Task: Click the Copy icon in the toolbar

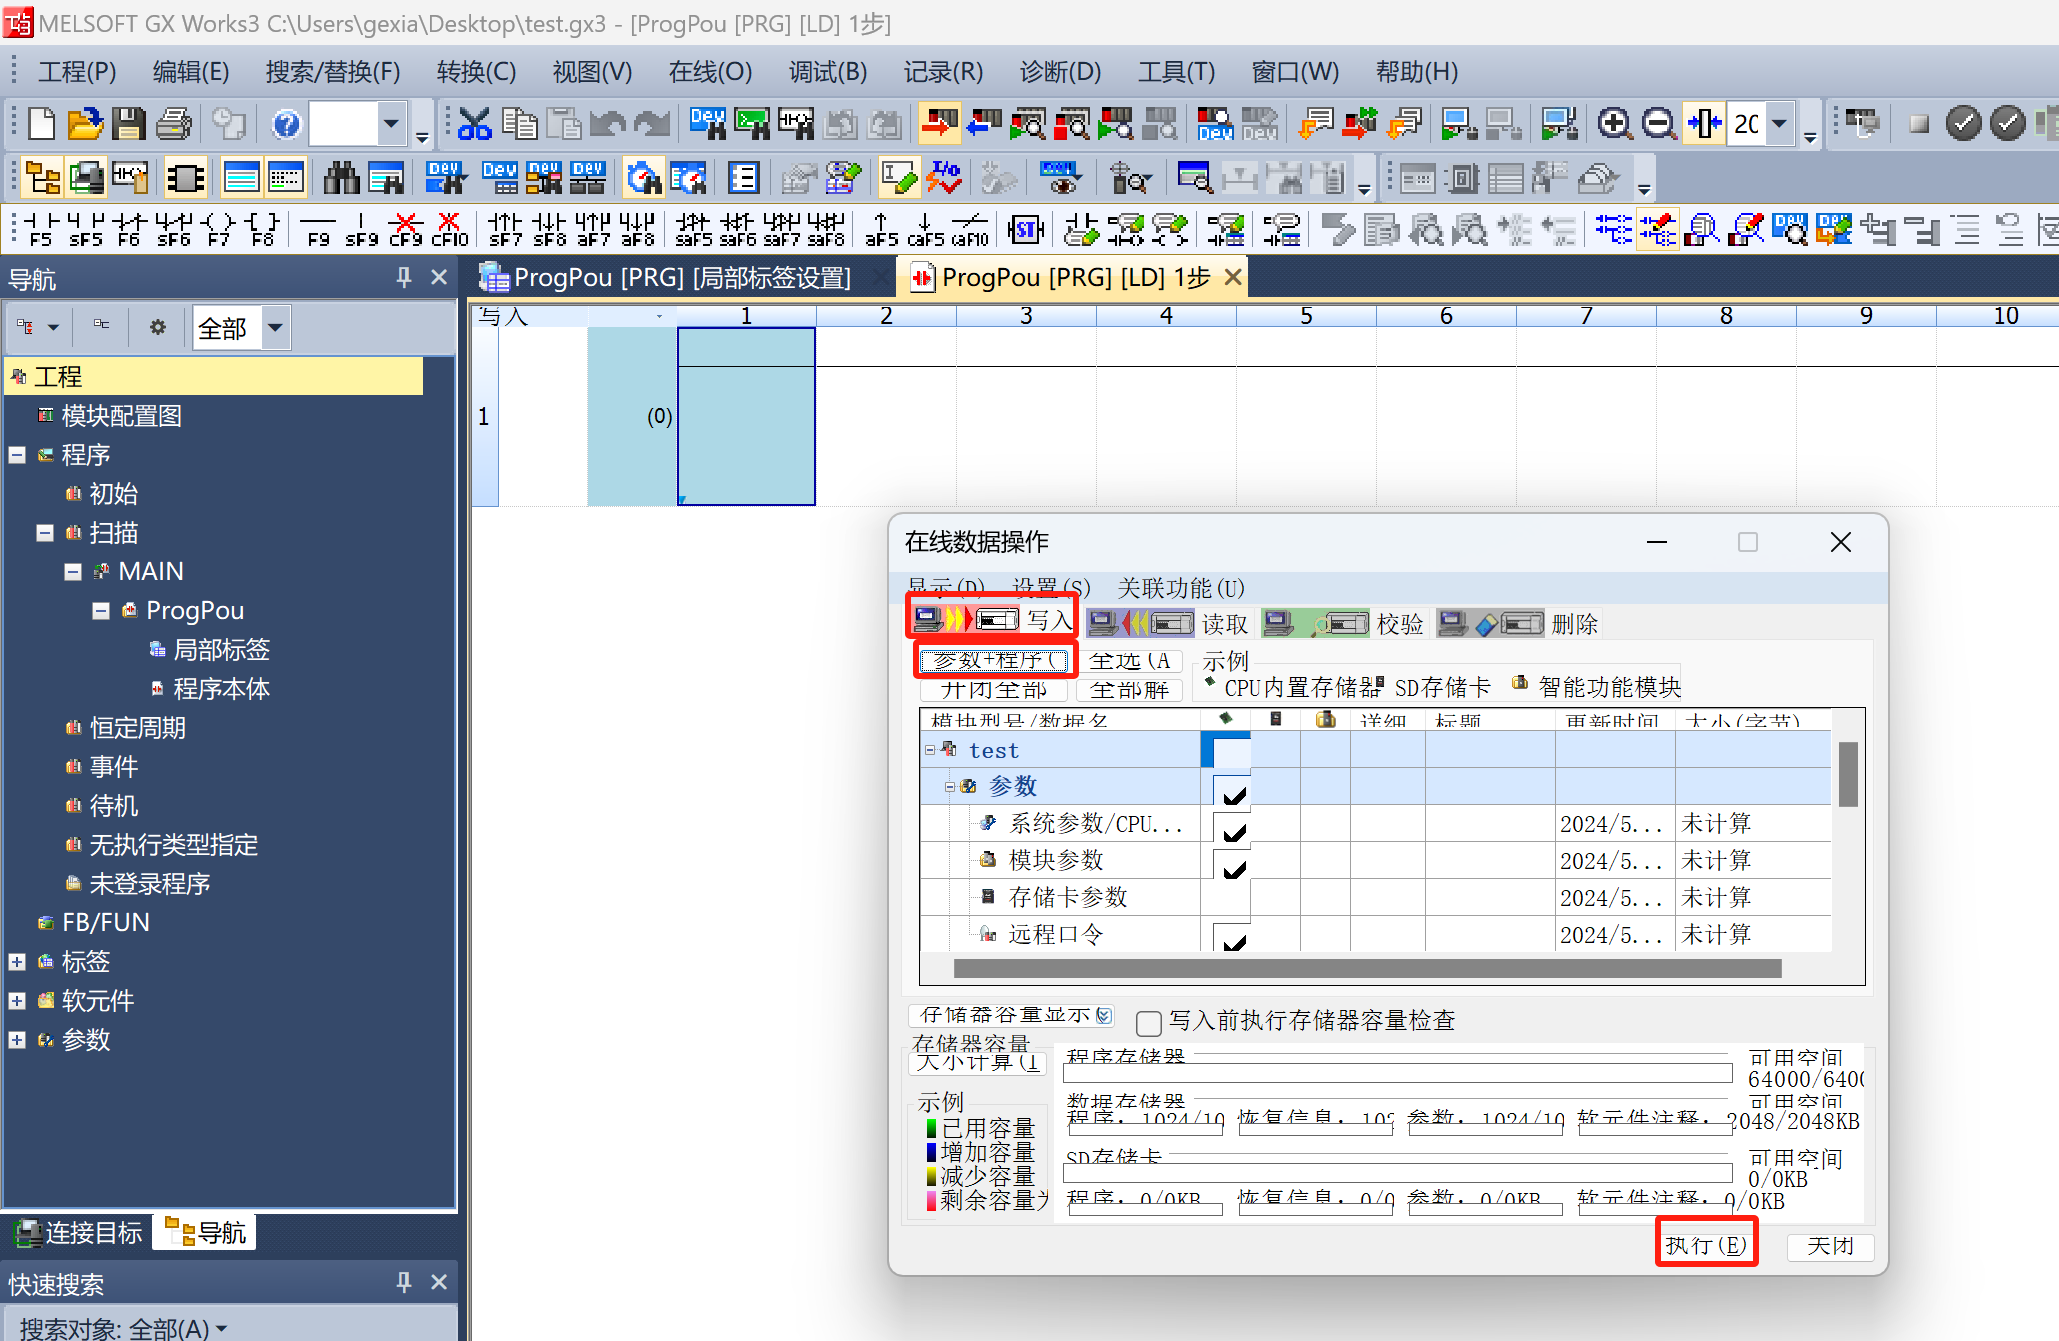Action: [519, 124]
